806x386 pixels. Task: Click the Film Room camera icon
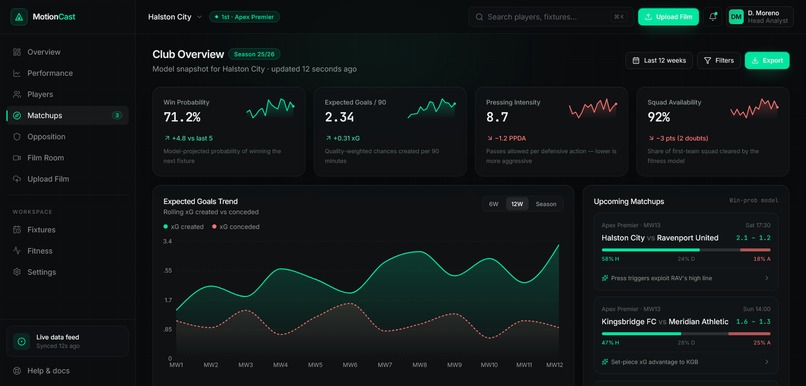pyautogui.click(x=17, y=158)
